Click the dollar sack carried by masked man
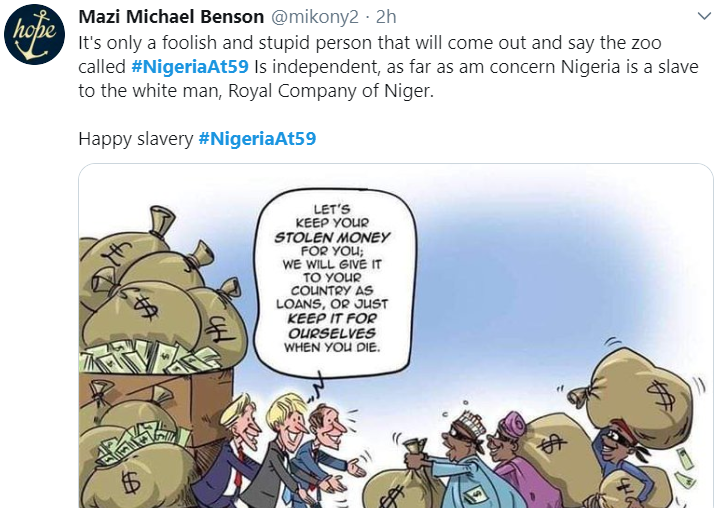716x508 pixels. tap(637, 395)
